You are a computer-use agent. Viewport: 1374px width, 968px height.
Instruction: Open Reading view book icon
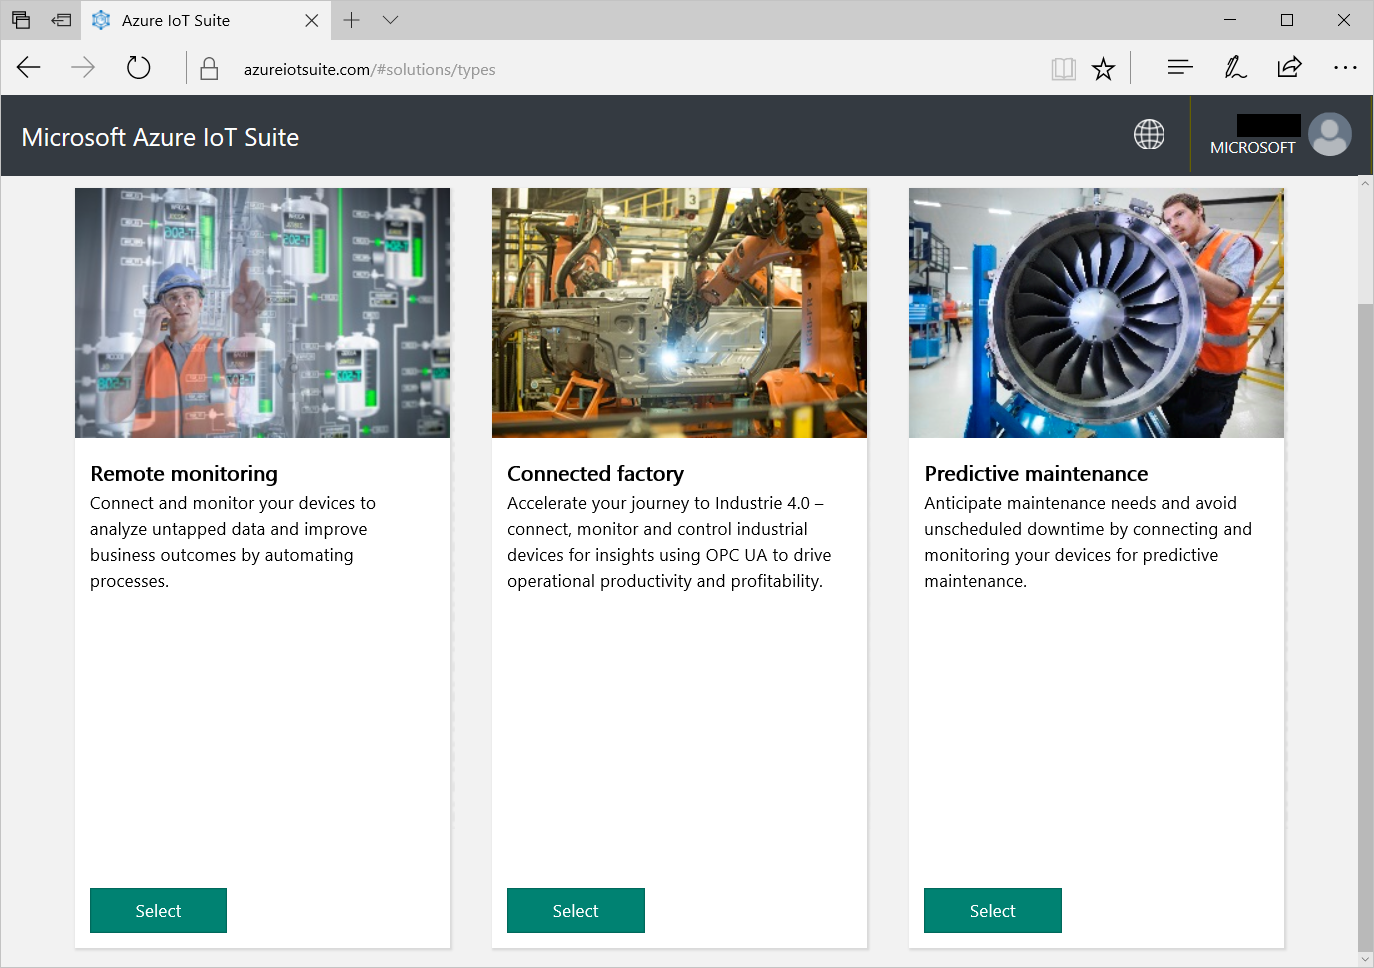tap(1063, 69)
